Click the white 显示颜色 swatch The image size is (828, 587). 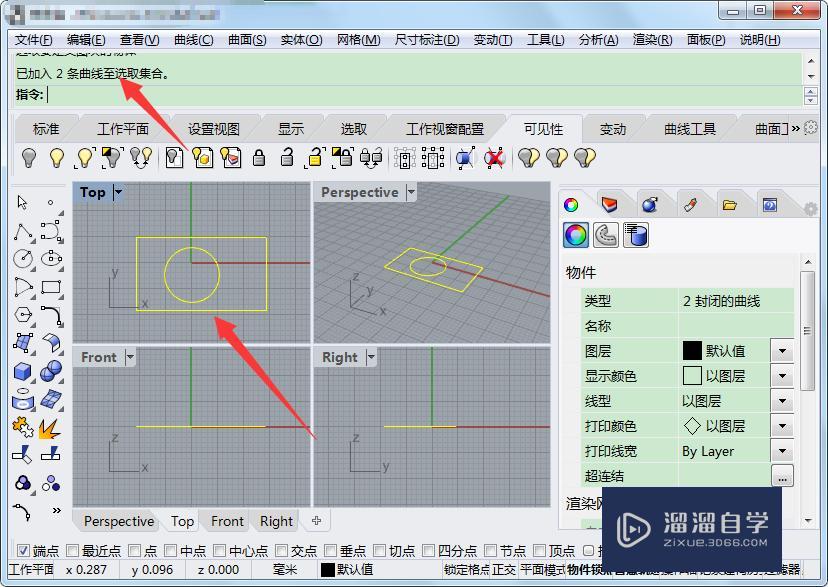(x=692, y=376)
